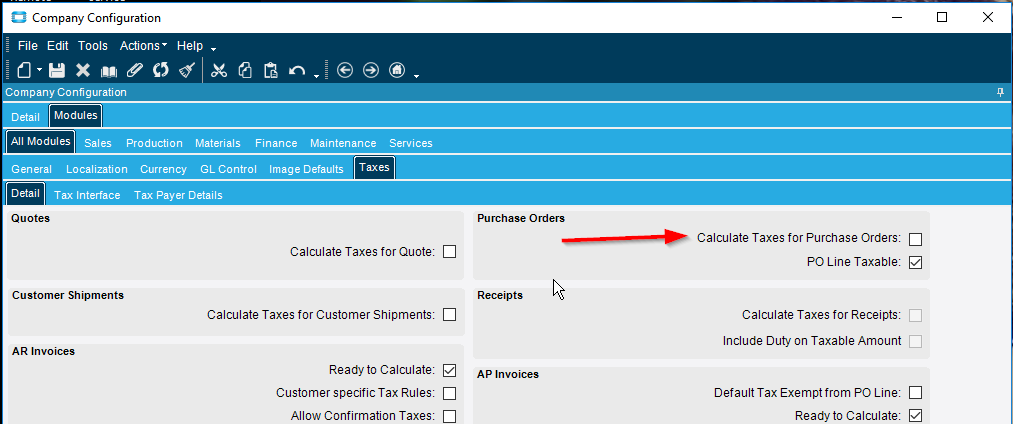Click the Home navigation icon
Viewport: 1013px width, 424px height.
(x=397, y=70)
